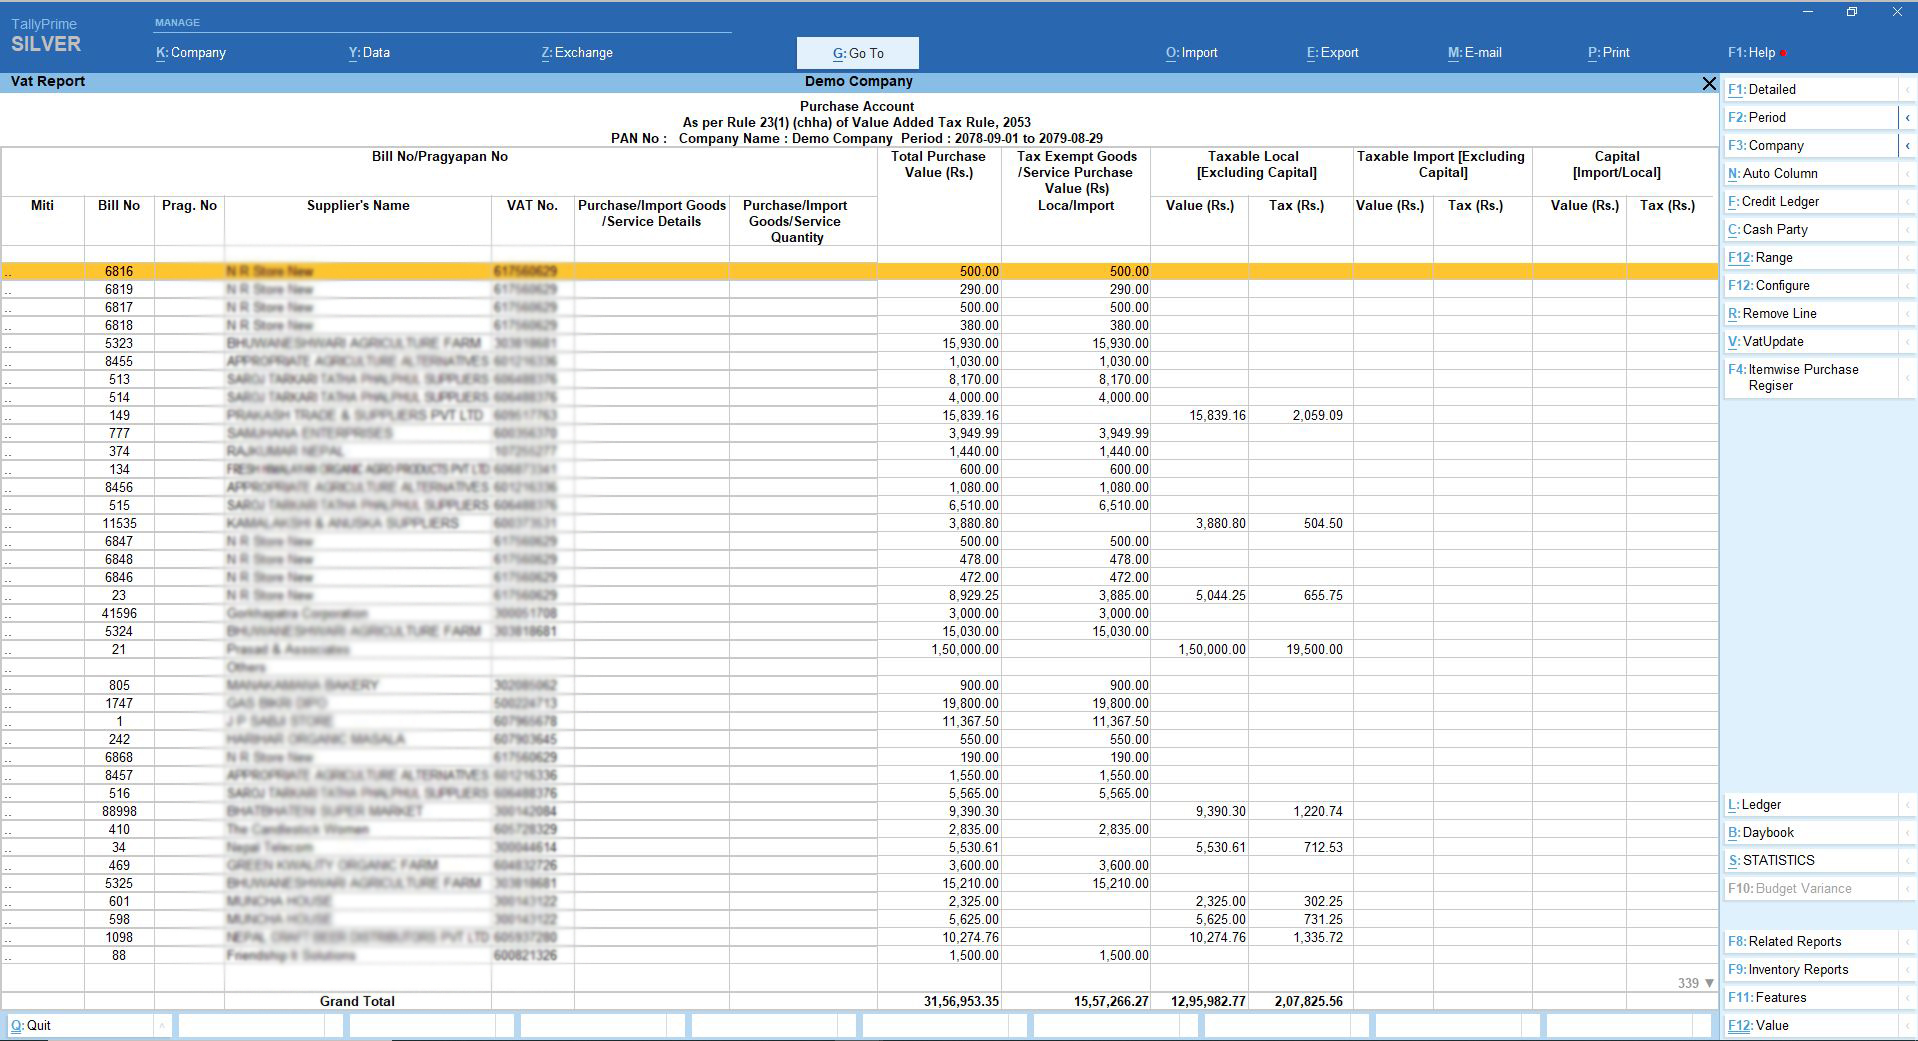This screenshot has width=1918, height=1041.
Task: Click the TallyPrime SILVER logo
Action: [x=46, y=36]
